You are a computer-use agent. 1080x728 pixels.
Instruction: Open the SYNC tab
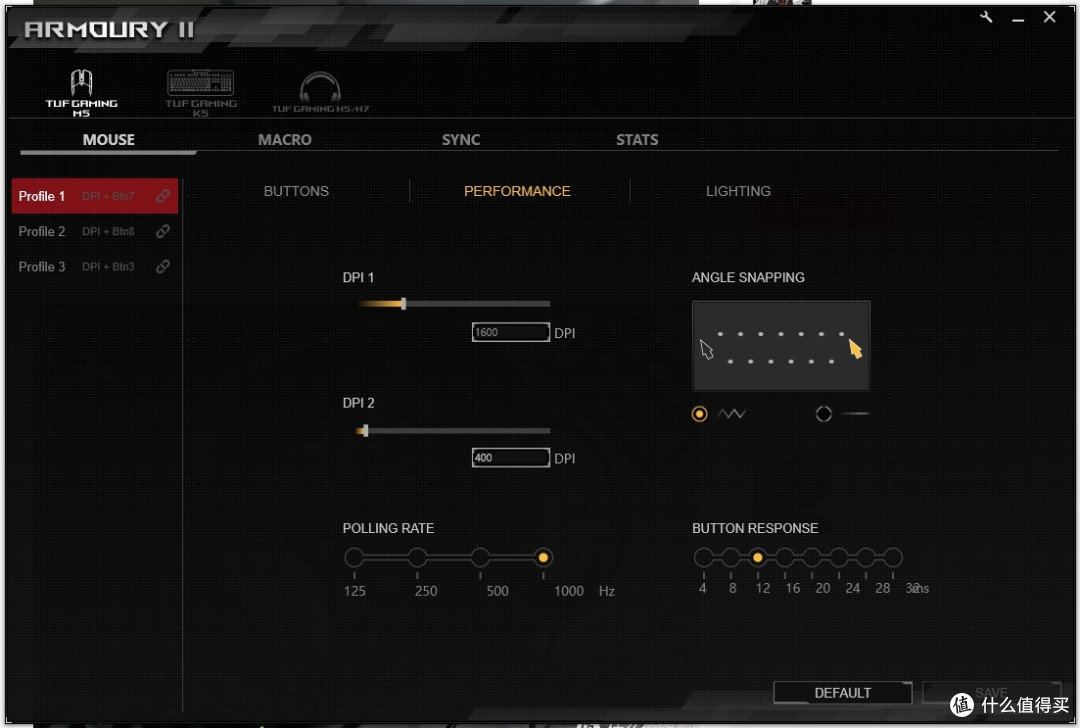pos(461,140)
